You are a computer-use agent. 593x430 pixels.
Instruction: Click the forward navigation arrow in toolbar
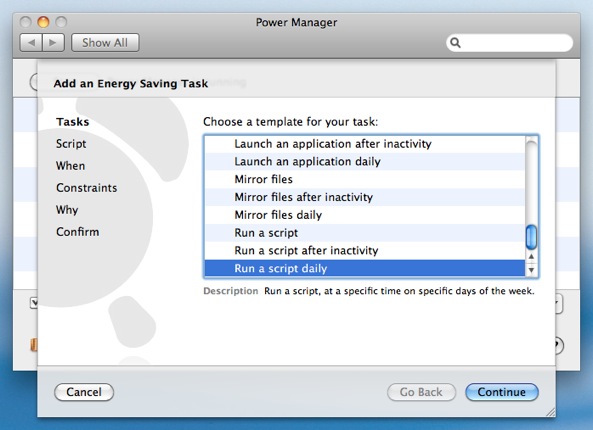pos(53,43)
